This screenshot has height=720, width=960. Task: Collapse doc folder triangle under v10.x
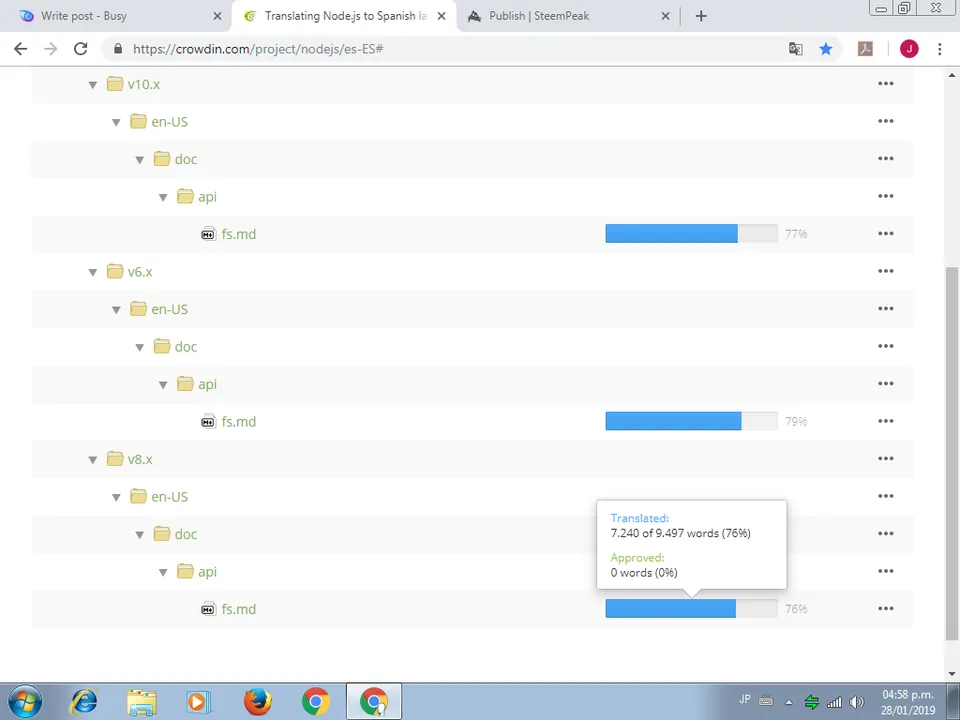(x=140, y=160)
